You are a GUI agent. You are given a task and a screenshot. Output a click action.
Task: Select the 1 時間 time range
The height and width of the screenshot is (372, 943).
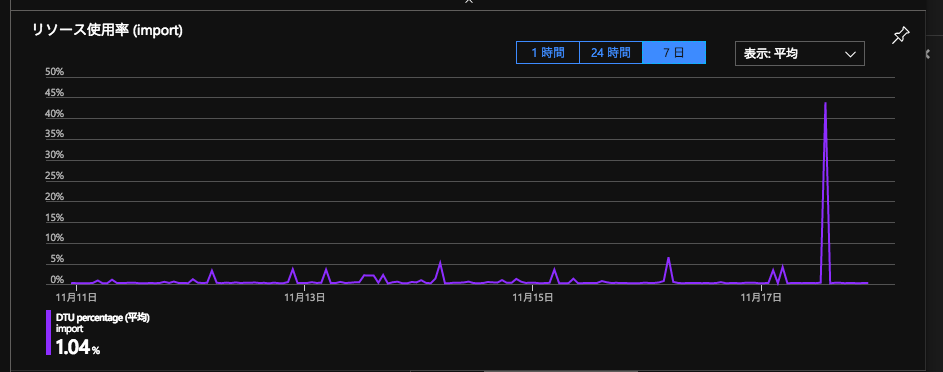tap(548, 53)
